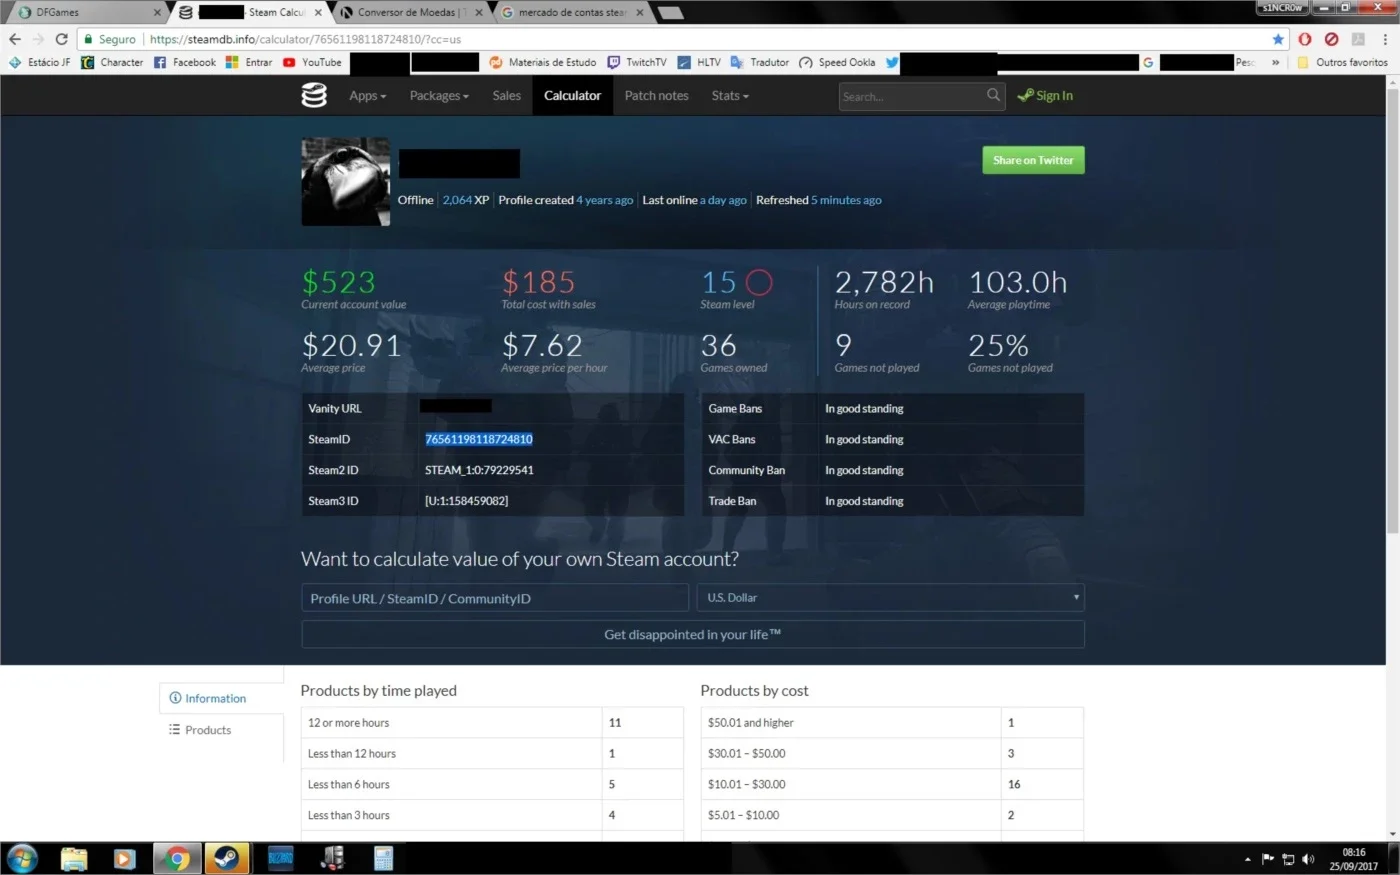
Task: Select Products in the sidebar
Action: tap(200, 730)
